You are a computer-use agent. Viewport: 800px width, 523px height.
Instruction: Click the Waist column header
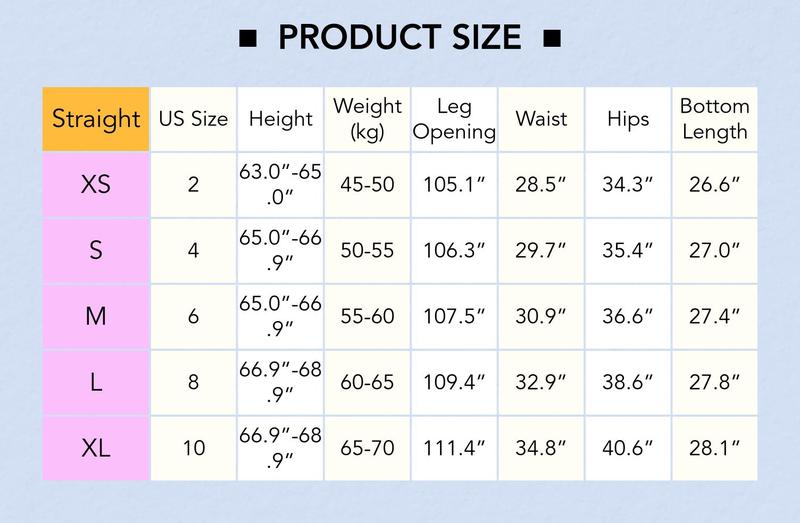coord(541,119)
